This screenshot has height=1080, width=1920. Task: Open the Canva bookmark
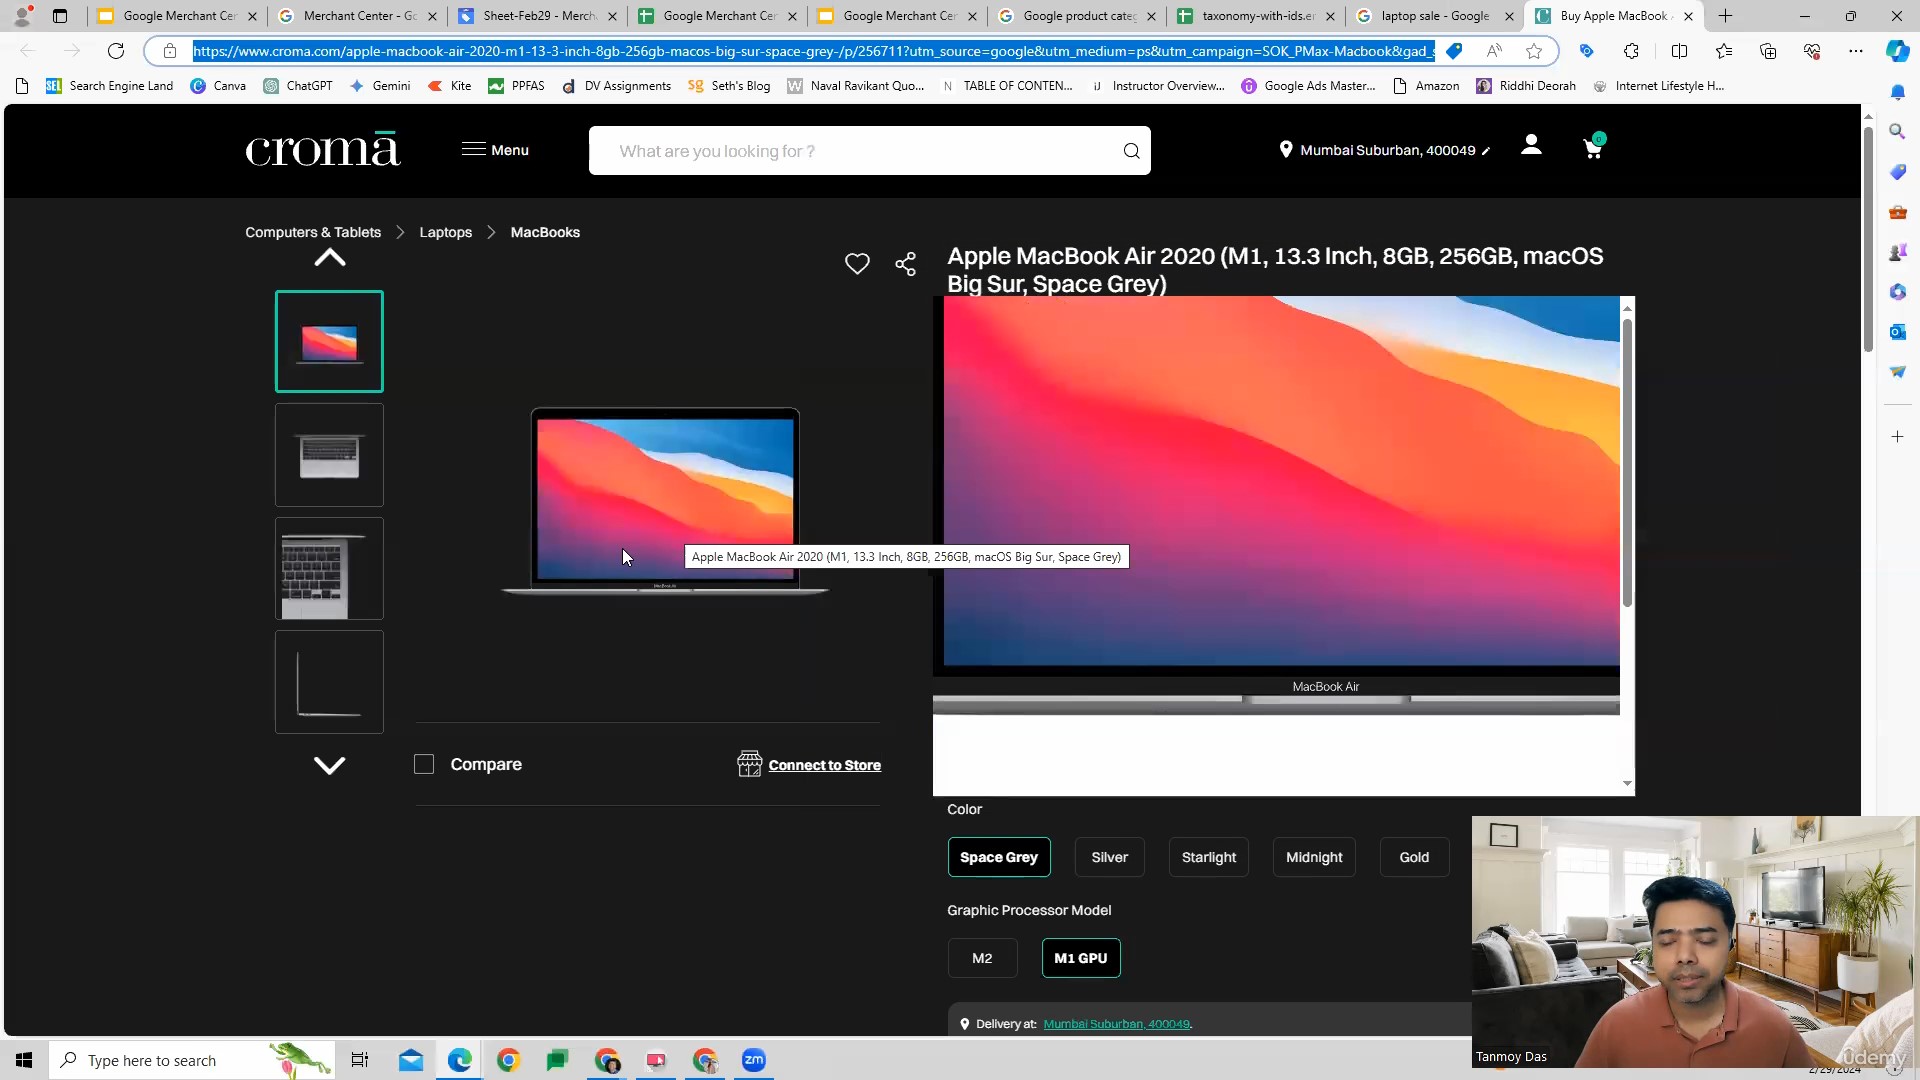coord(218,86)
